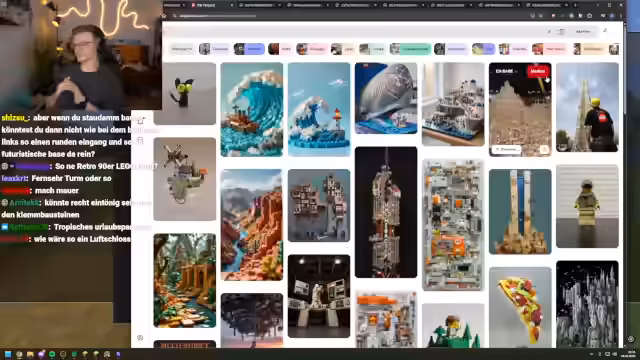Click the green Spotify icon in the taskbar
640x360 pixels.
point(52,354)
